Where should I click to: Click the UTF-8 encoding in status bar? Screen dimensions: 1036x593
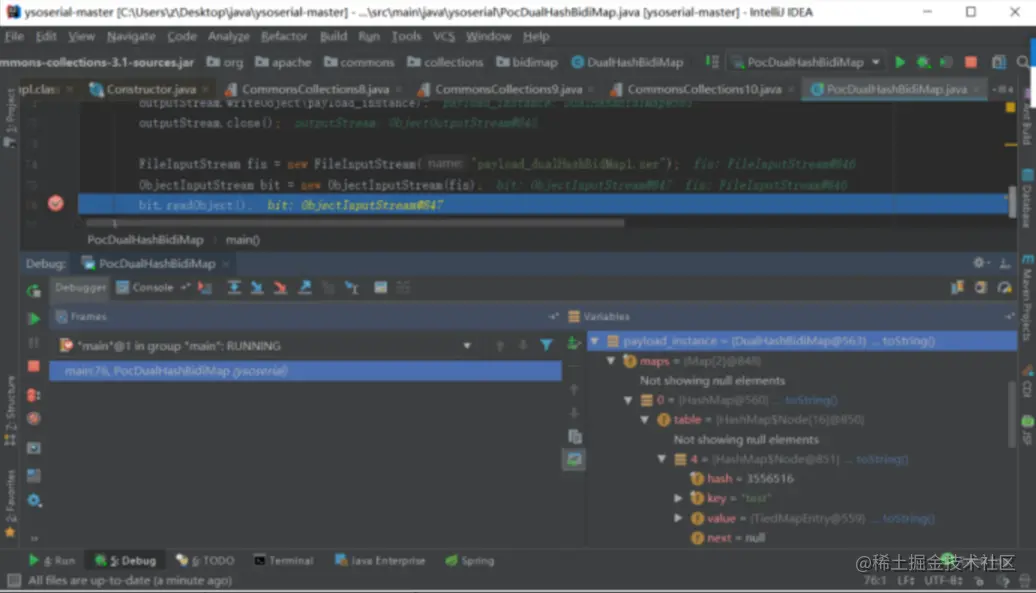pos(943,580)
